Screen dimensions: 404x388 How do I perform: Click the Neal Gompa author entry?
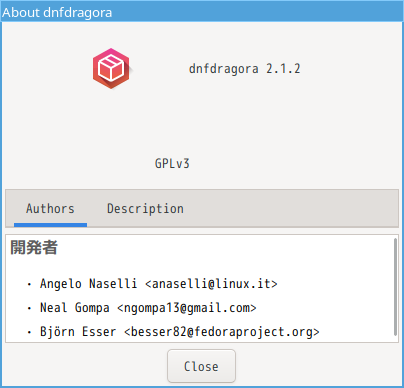(148, 308)
